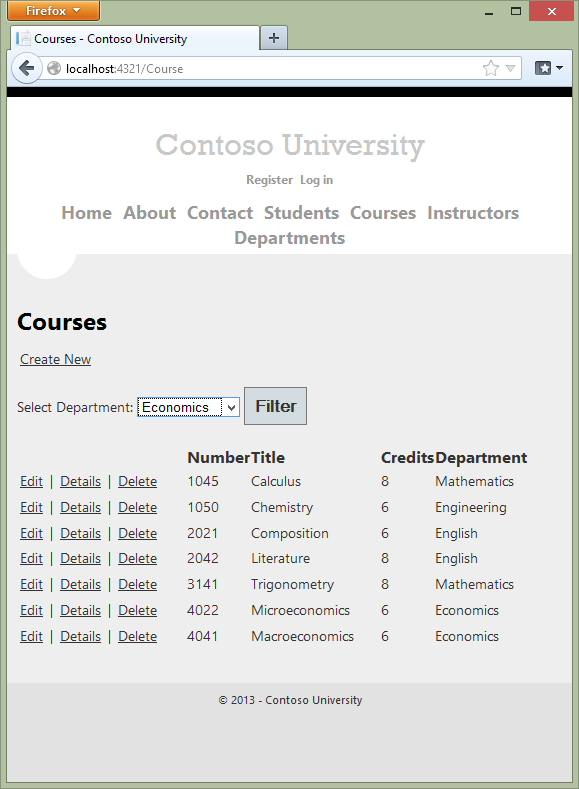Image resolution: width=579 pixels, height=789 pixels.
Task: View Details for Macroeconomics course
Action: pos(80,637)
